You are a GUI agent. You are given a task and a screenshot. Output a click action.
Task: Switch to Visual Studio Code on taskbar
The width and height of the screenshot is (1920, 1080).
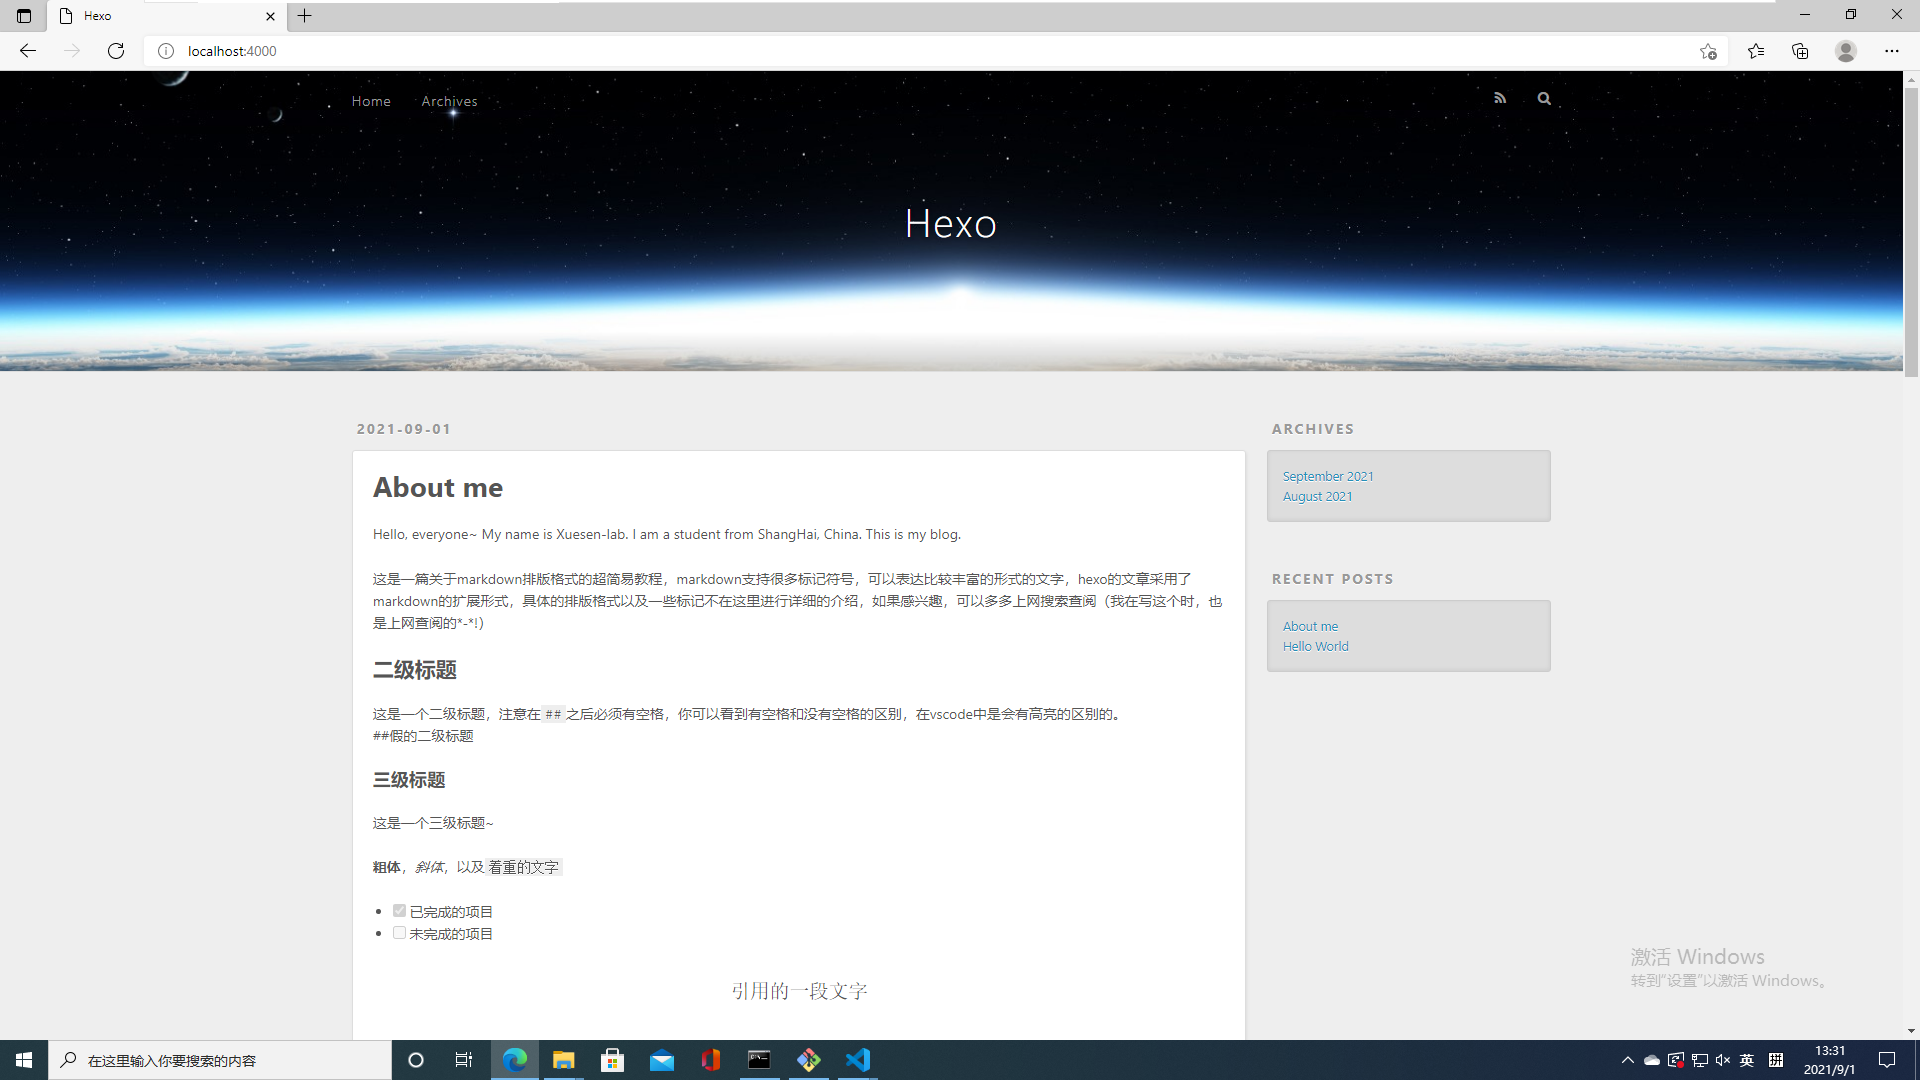click(858, 1060)
